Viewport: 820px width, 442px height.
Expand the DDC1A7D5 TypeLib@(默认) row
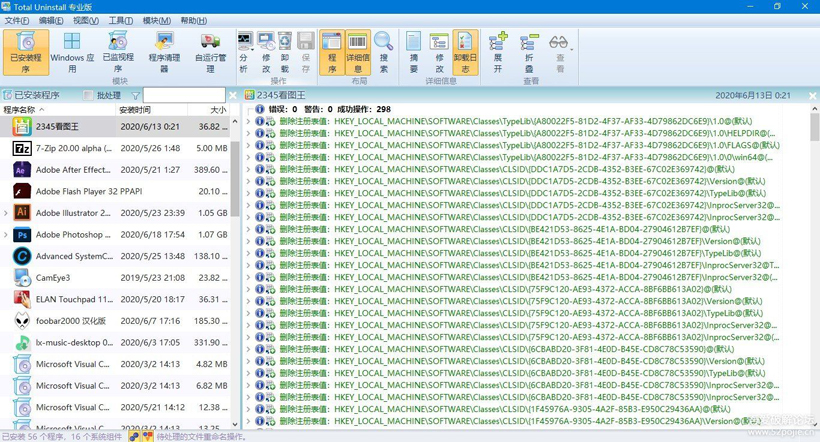(248, 194)
